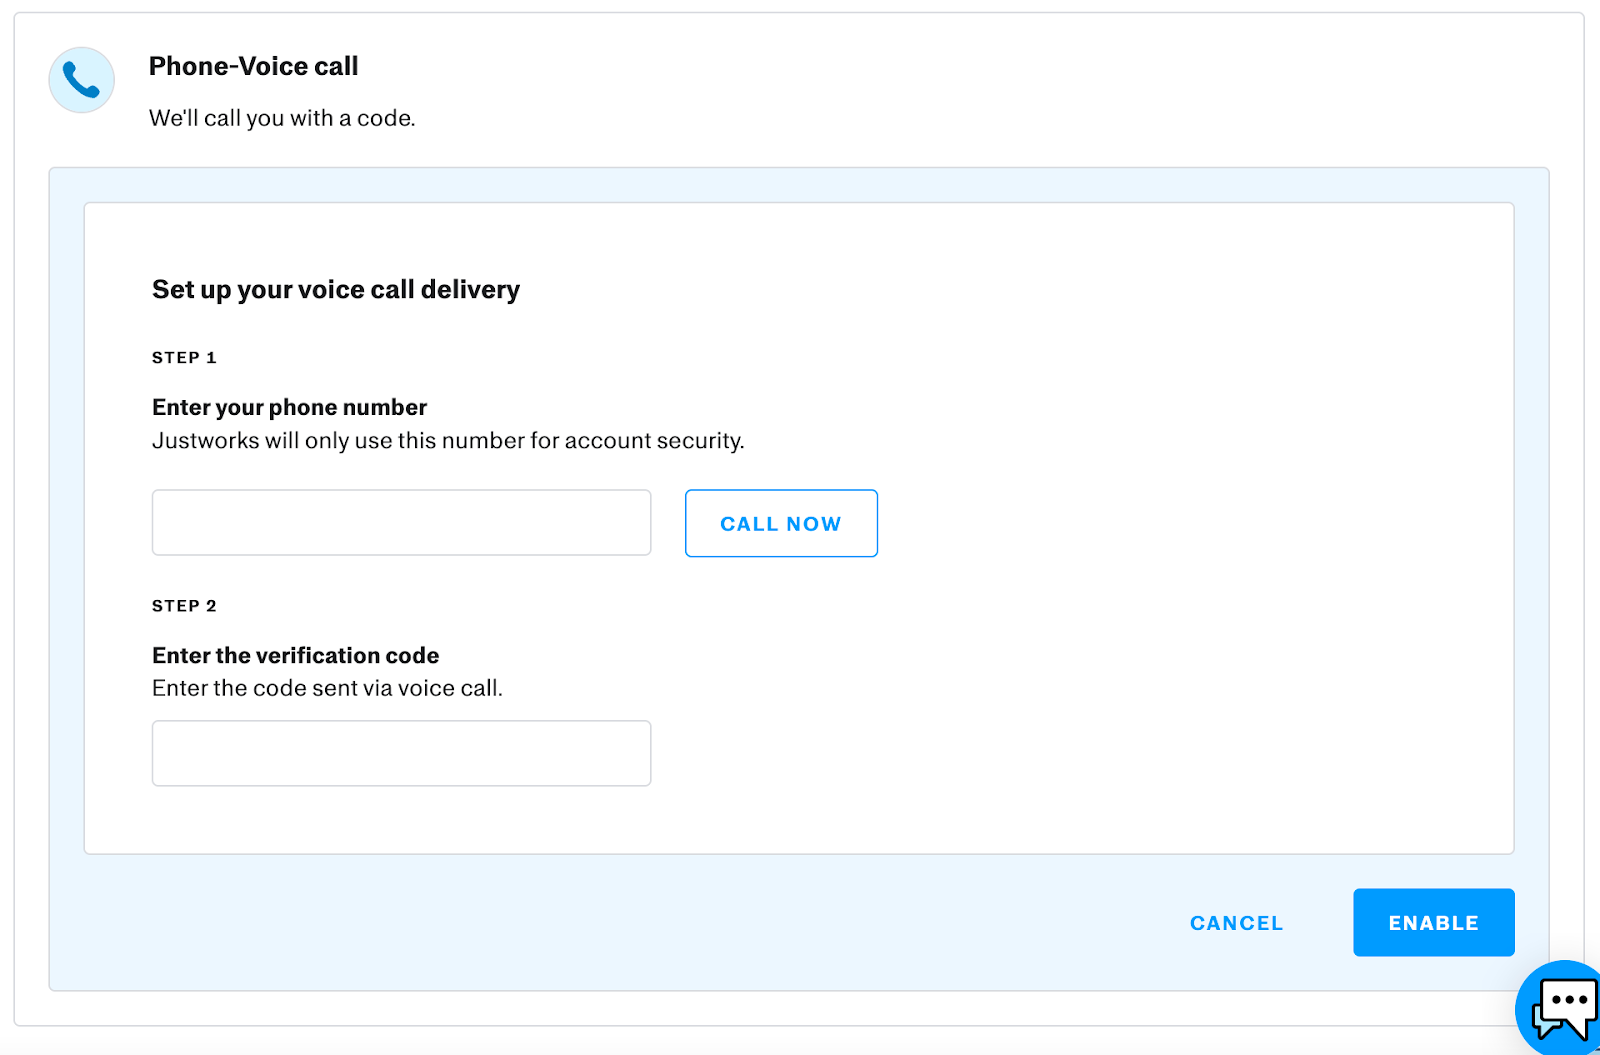The width and height of the screenshot is (1600, 1055).
Task: Click the "We'll call you with a code" text
Action: tap(282, 118)
